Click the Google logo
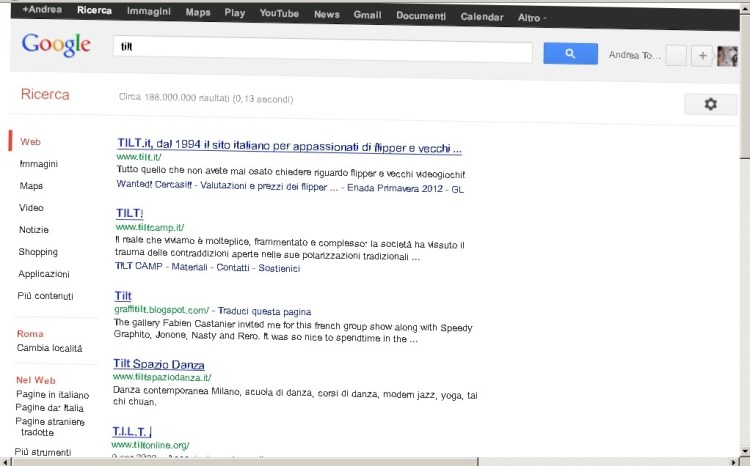Viewport: 750px width, 466px height. pos(56,45)
